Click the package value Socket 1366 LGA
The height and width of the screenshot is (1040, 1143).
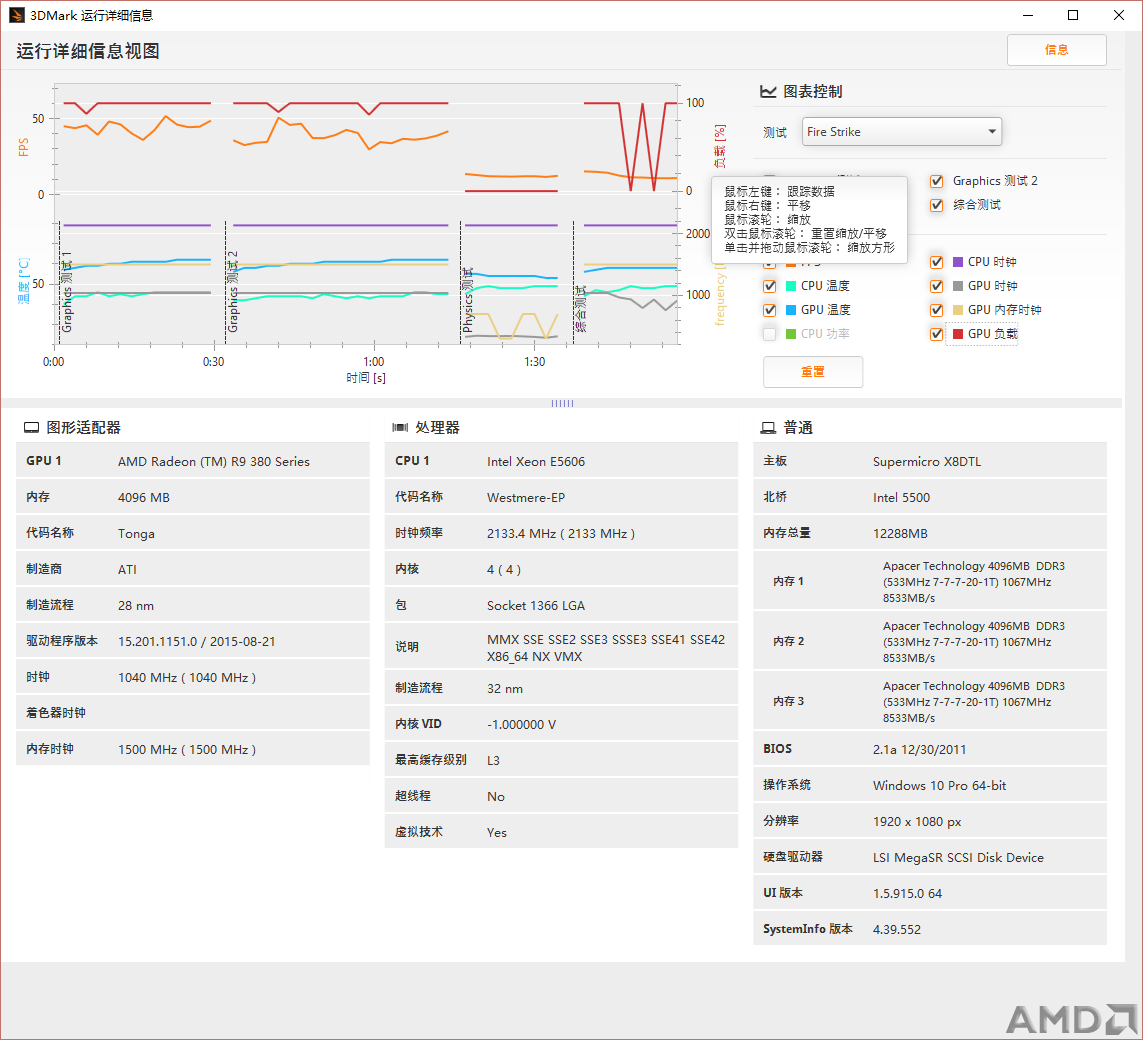tap(536, 606)
